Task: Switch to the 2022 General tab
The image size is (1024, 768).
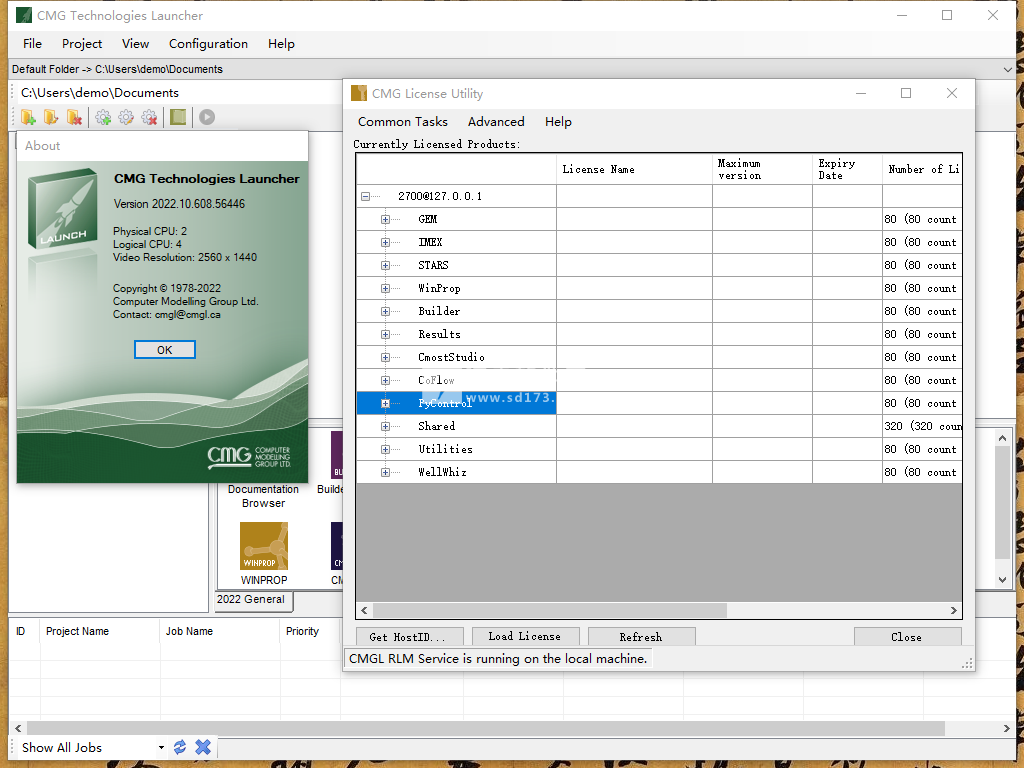Action: [254, 600]
